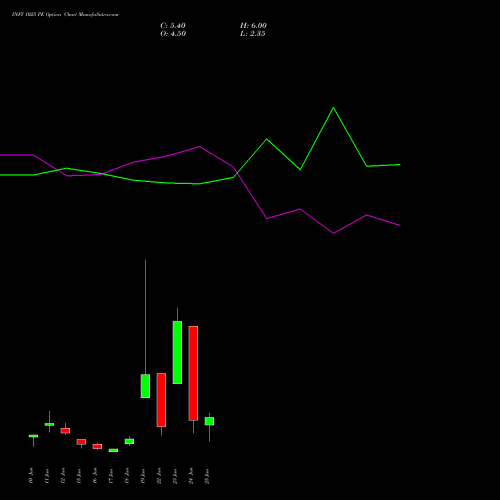Click the chart title text at top left
Screen dimensions: 500x500
click(65, 15)
